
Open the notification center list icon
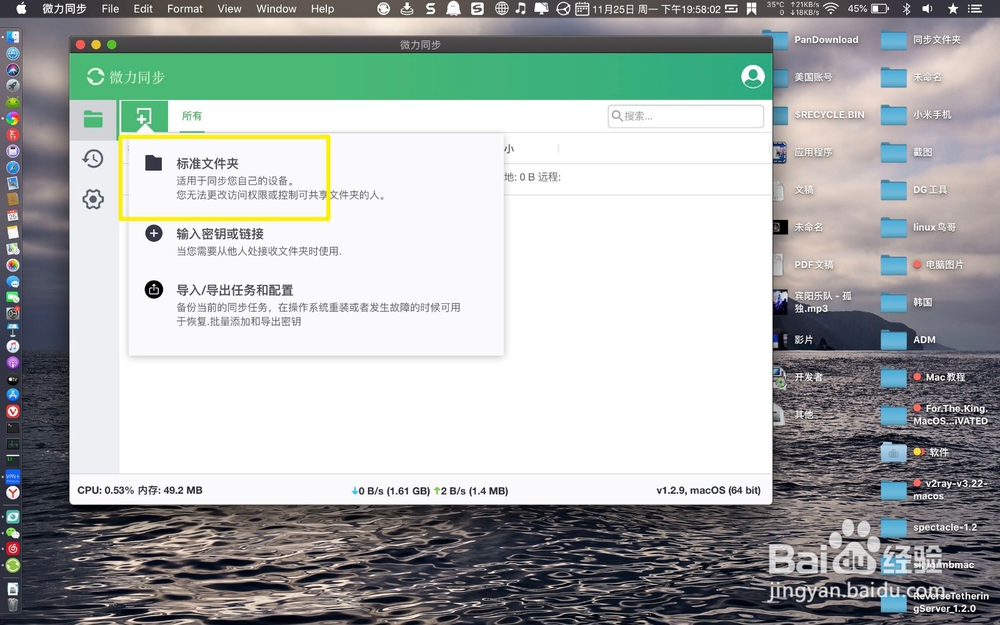pos(974,8)
